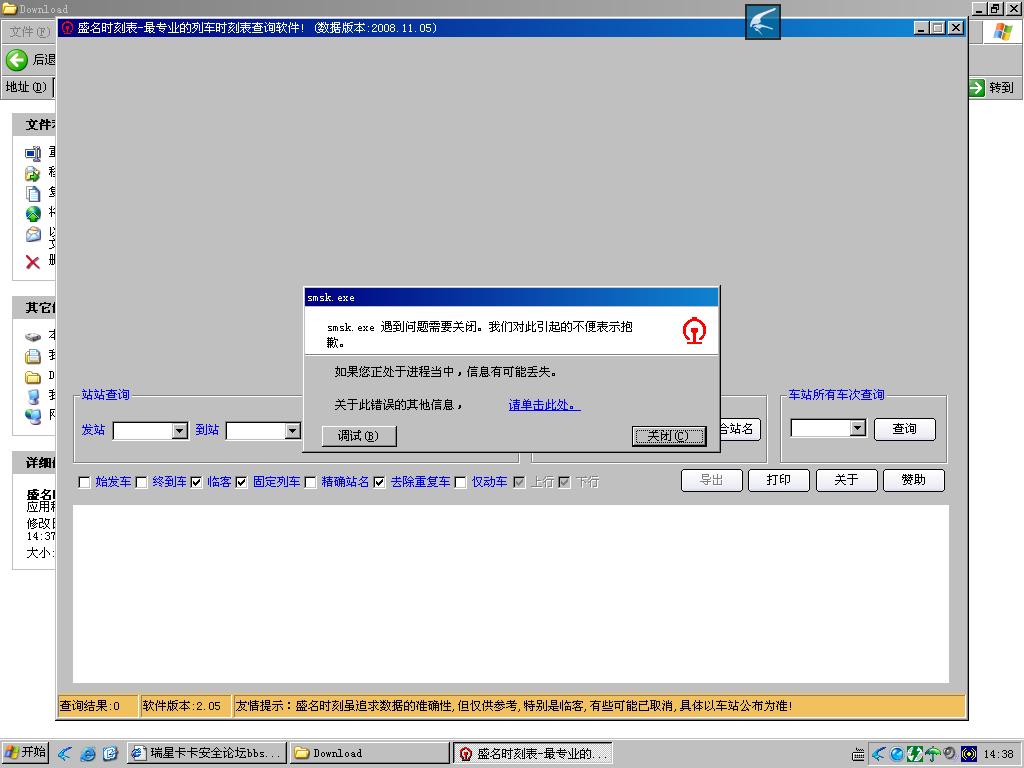Click the 查询结果:0 status bar entry
Viewport: 1024px width, 768px height.
[x=98, y=706]
